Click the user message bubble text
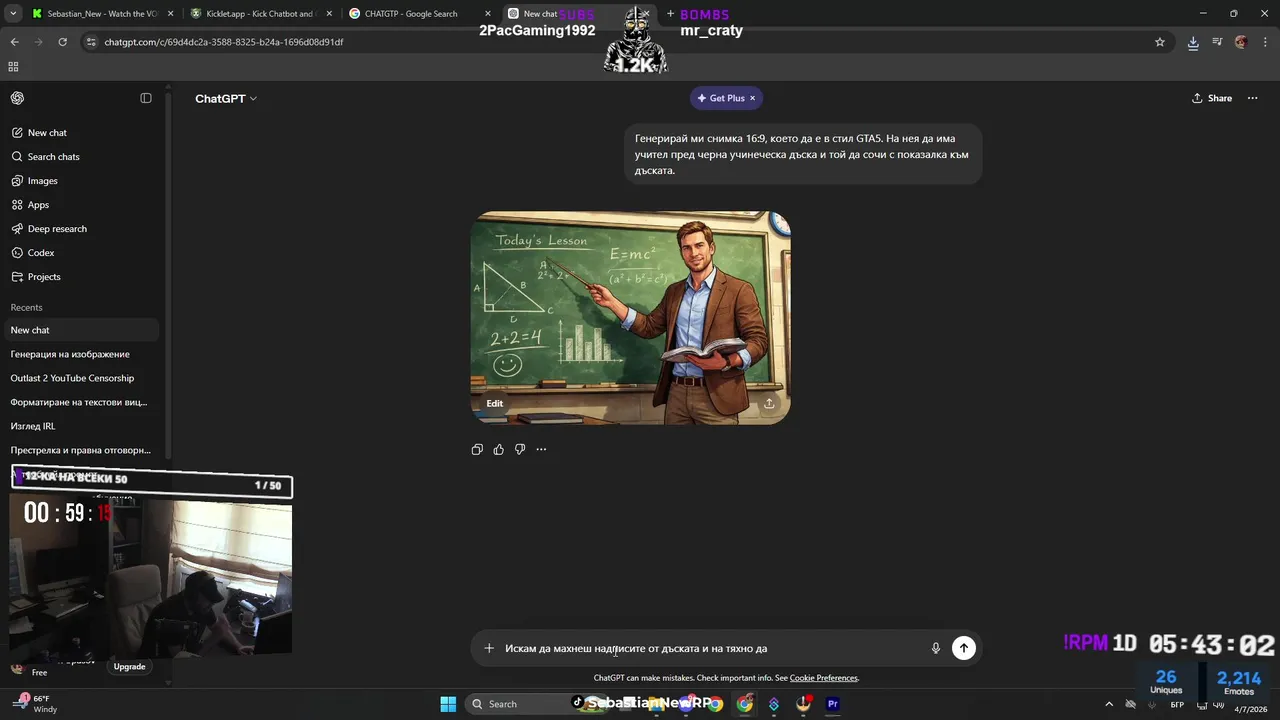This screenshot has height=720, width=1280. (x=802, y=154)
